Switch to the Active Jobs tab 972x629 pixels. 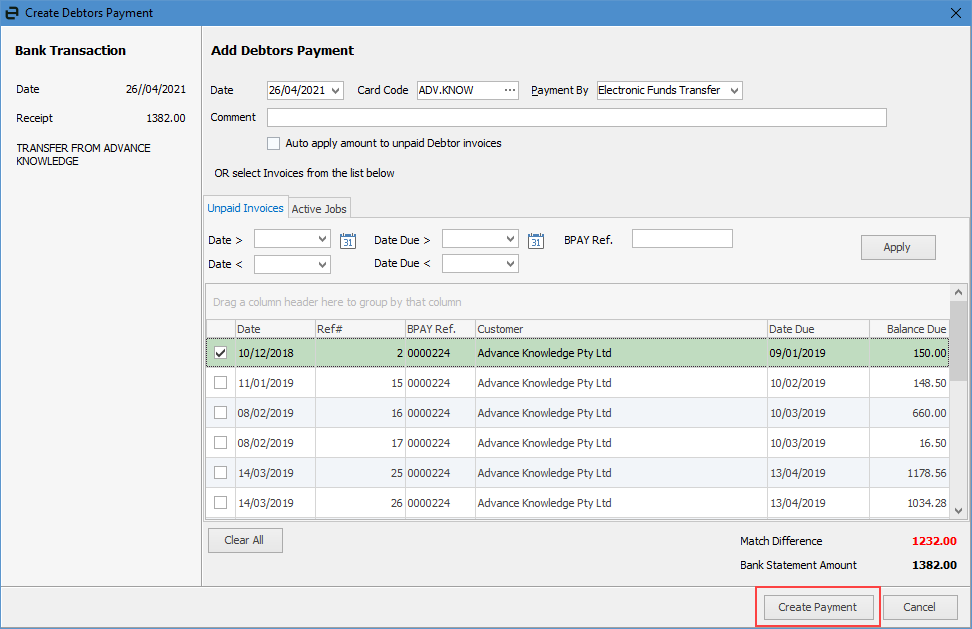click(319, 208)
